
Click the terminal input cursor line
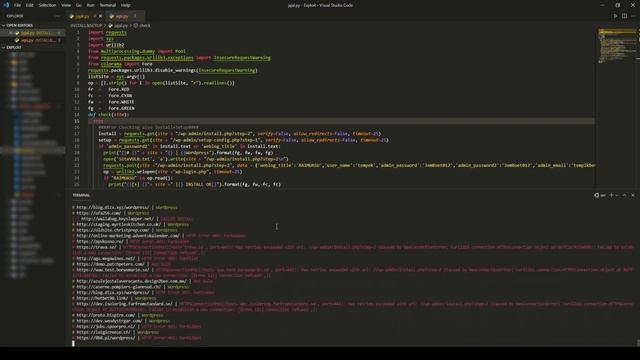point(73,344)
